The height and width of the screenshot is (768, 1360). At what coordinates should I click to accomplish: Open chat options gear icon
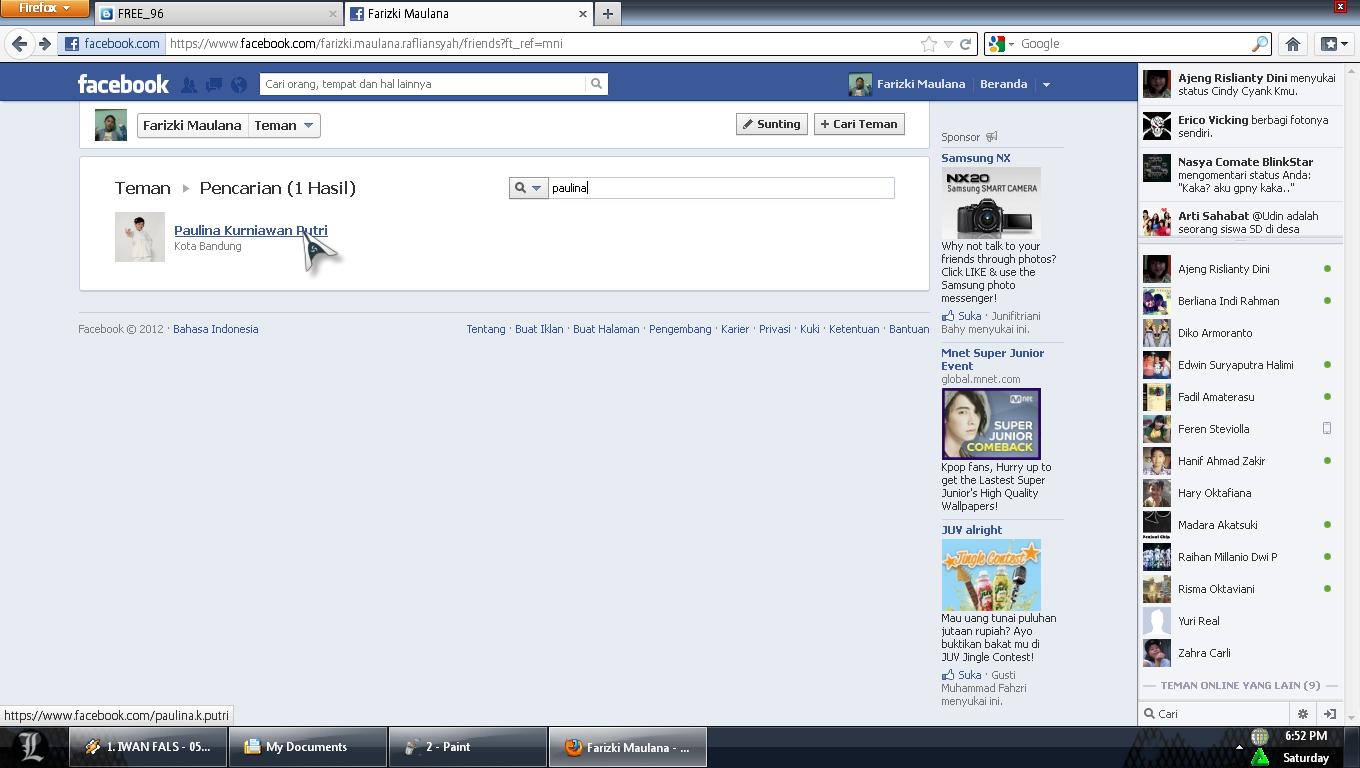(1302, 714)
